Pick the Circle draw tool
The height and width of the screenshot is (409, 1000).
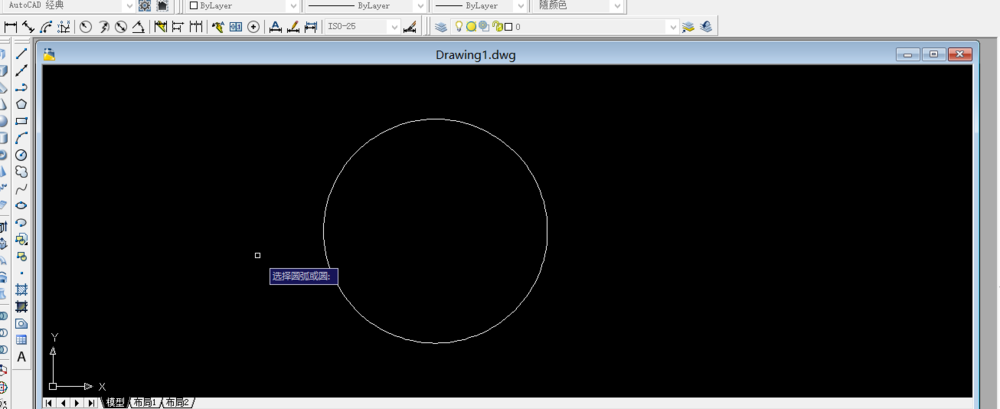[x=21, y=154]
